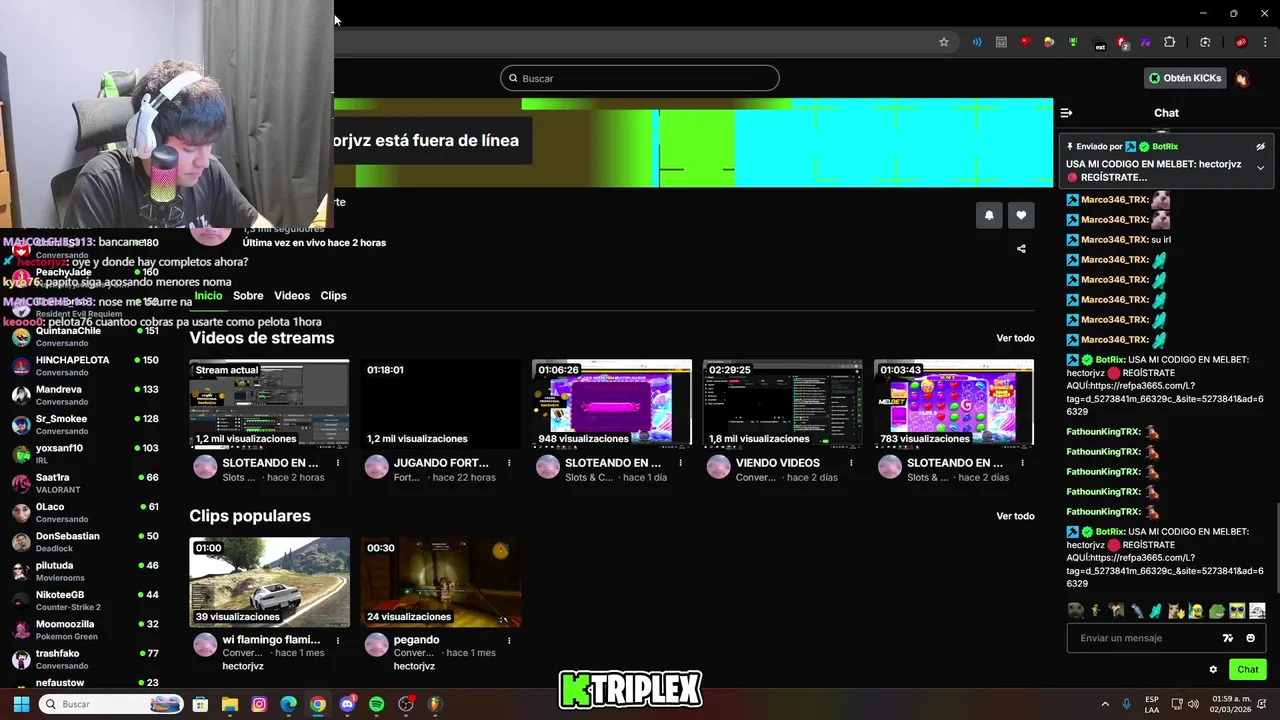The height and width of the screenshot is (720, 1280).
Task: Click Ver todo for Clips populares
Action: (1015, 516)
